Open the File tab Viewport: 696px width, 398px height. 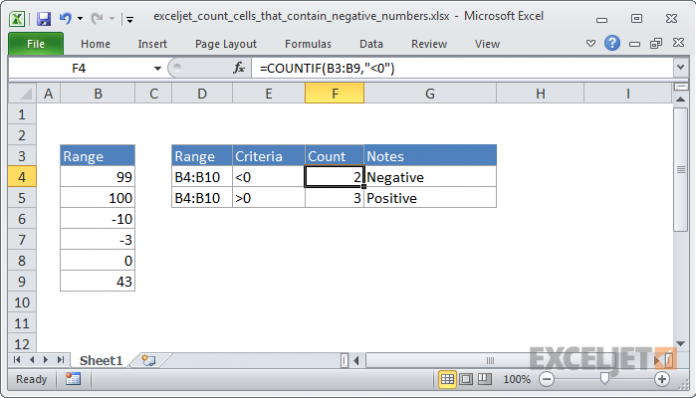pos(36,44)
